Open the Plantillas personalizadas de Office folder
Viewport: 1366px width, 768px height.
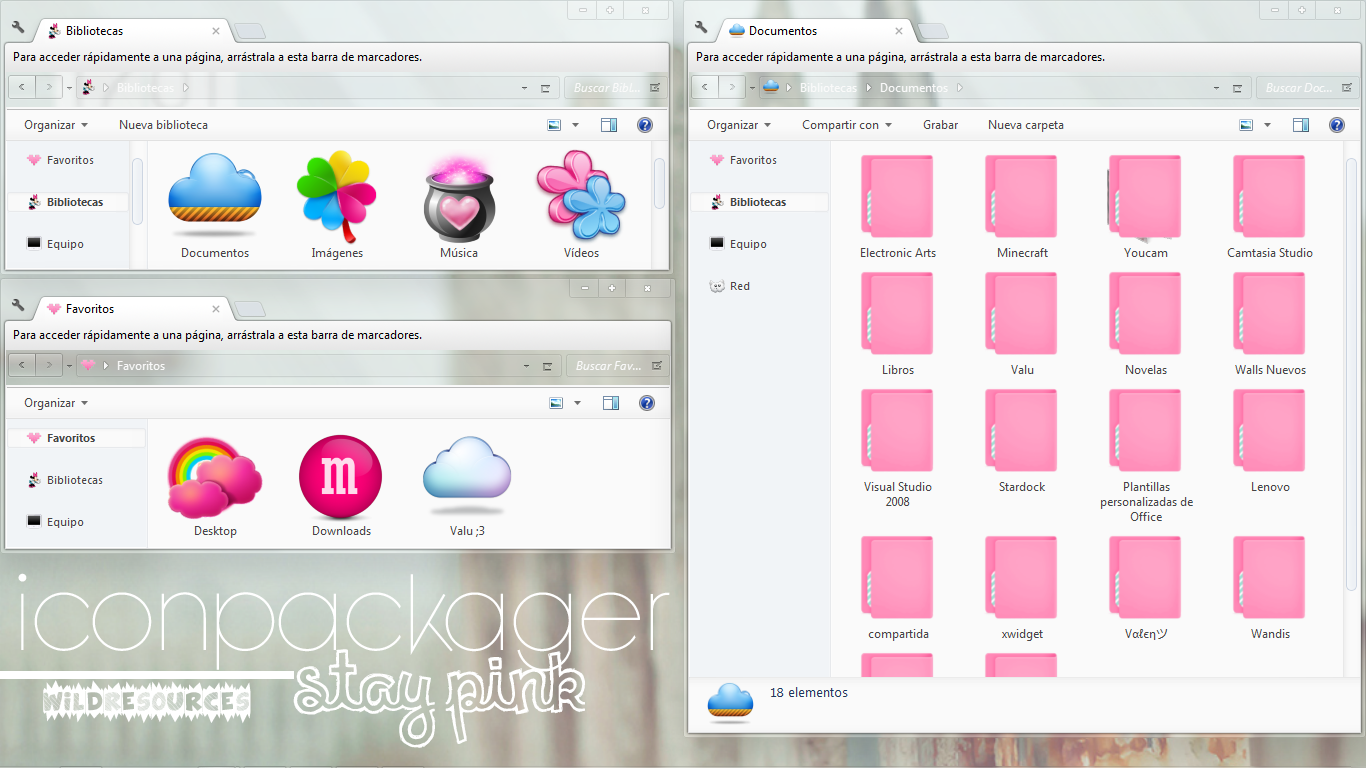pos(1145,430)
